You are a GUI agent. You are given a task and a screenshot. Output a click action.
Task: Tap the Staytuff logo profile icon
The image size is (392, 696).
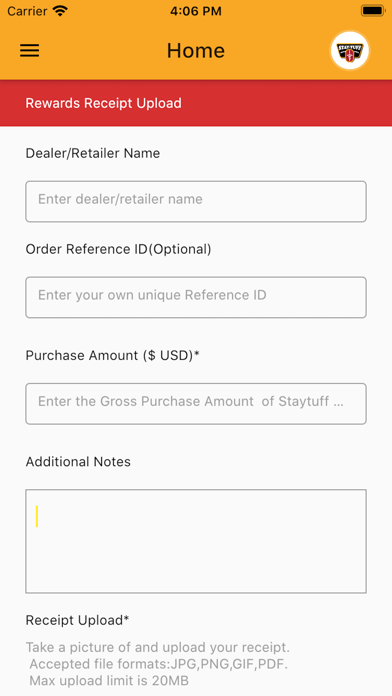point(350,51)
